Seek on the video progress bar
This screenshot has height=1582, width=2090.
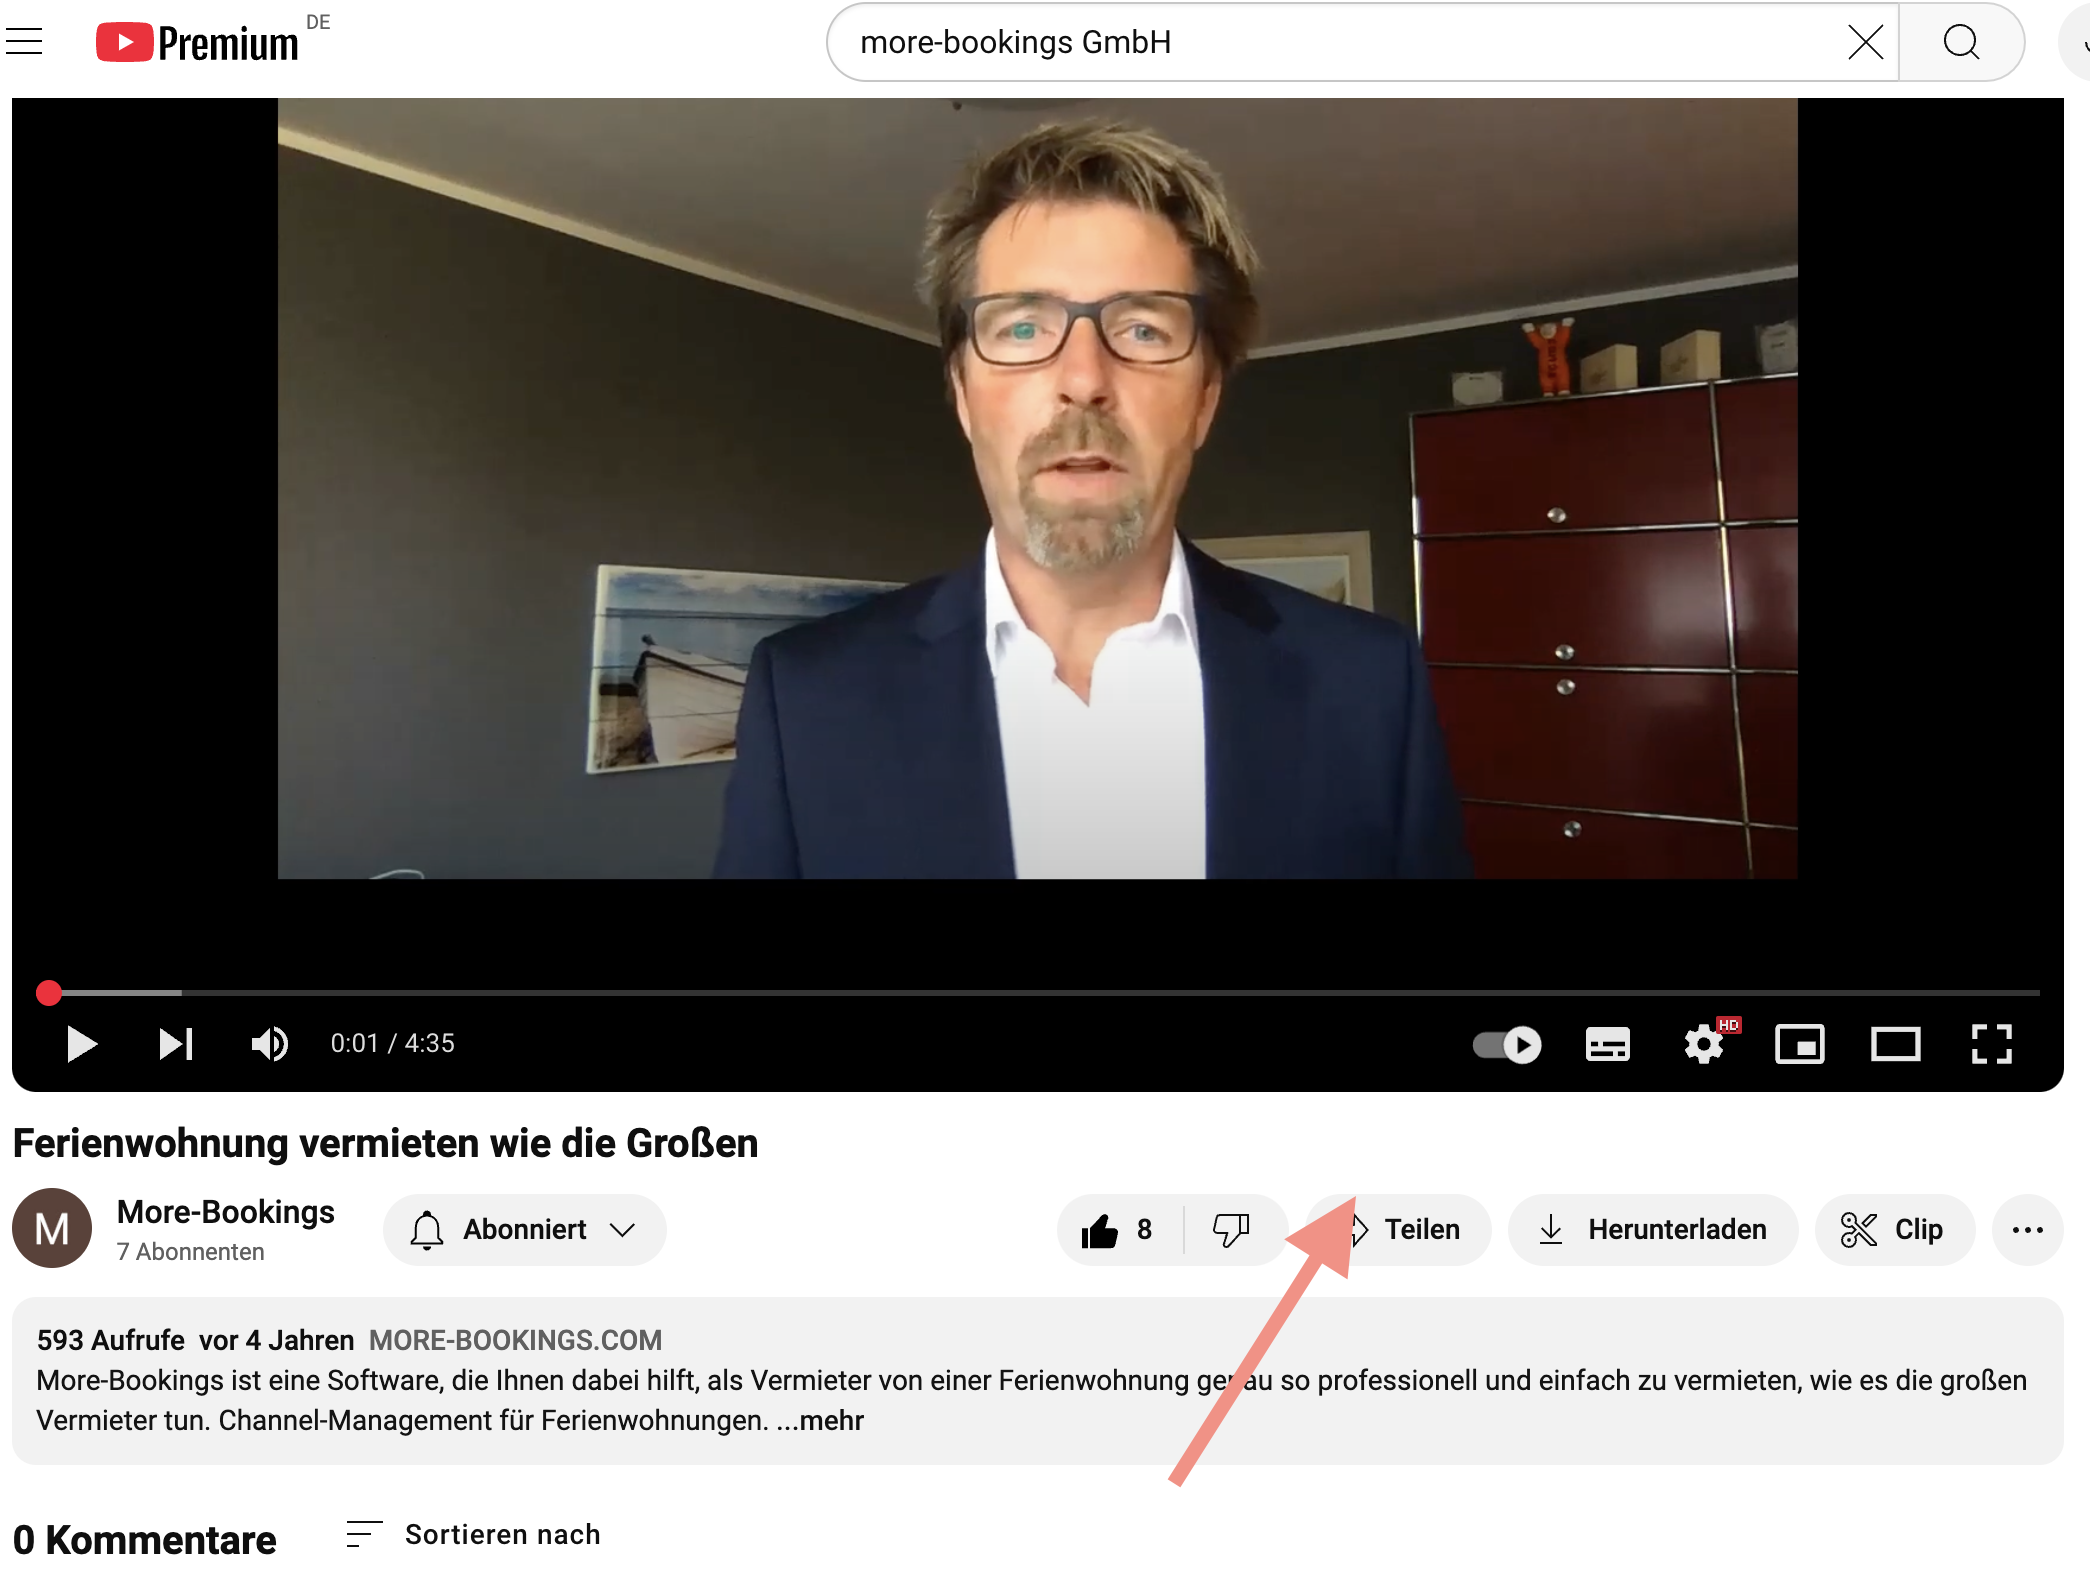point(1040,993)
